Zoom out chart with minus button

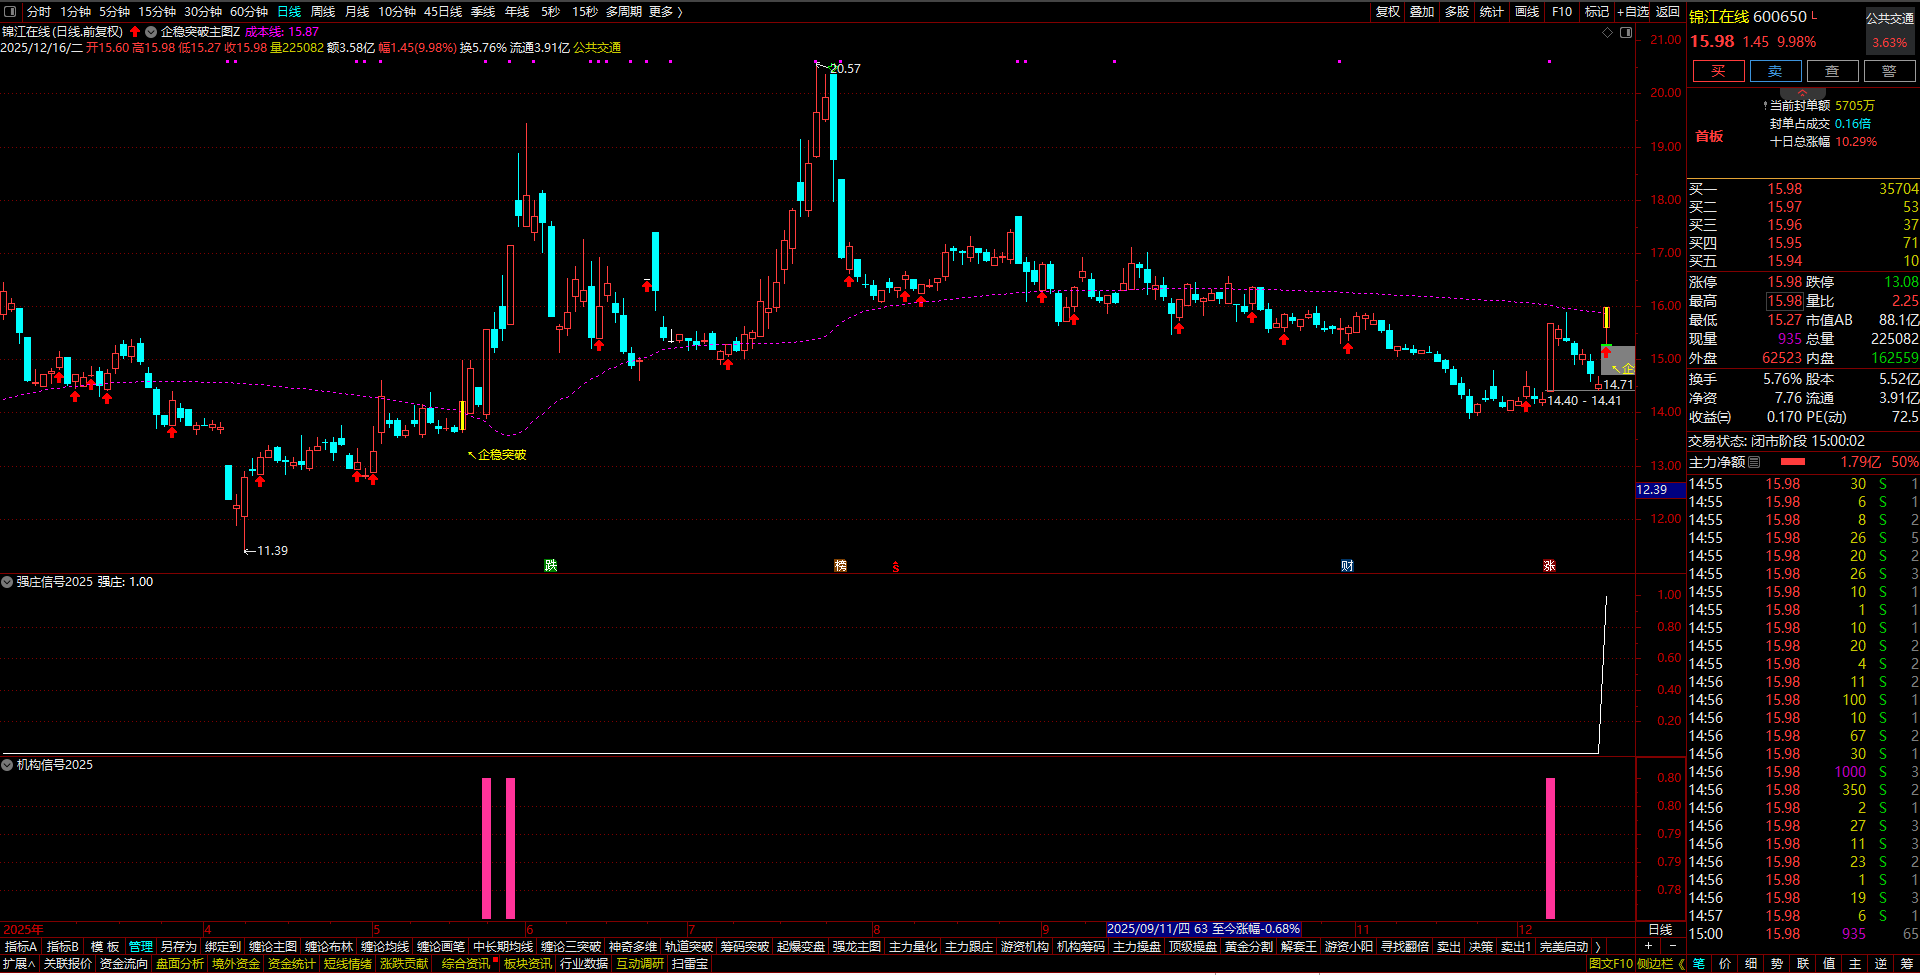point(1672,946)
